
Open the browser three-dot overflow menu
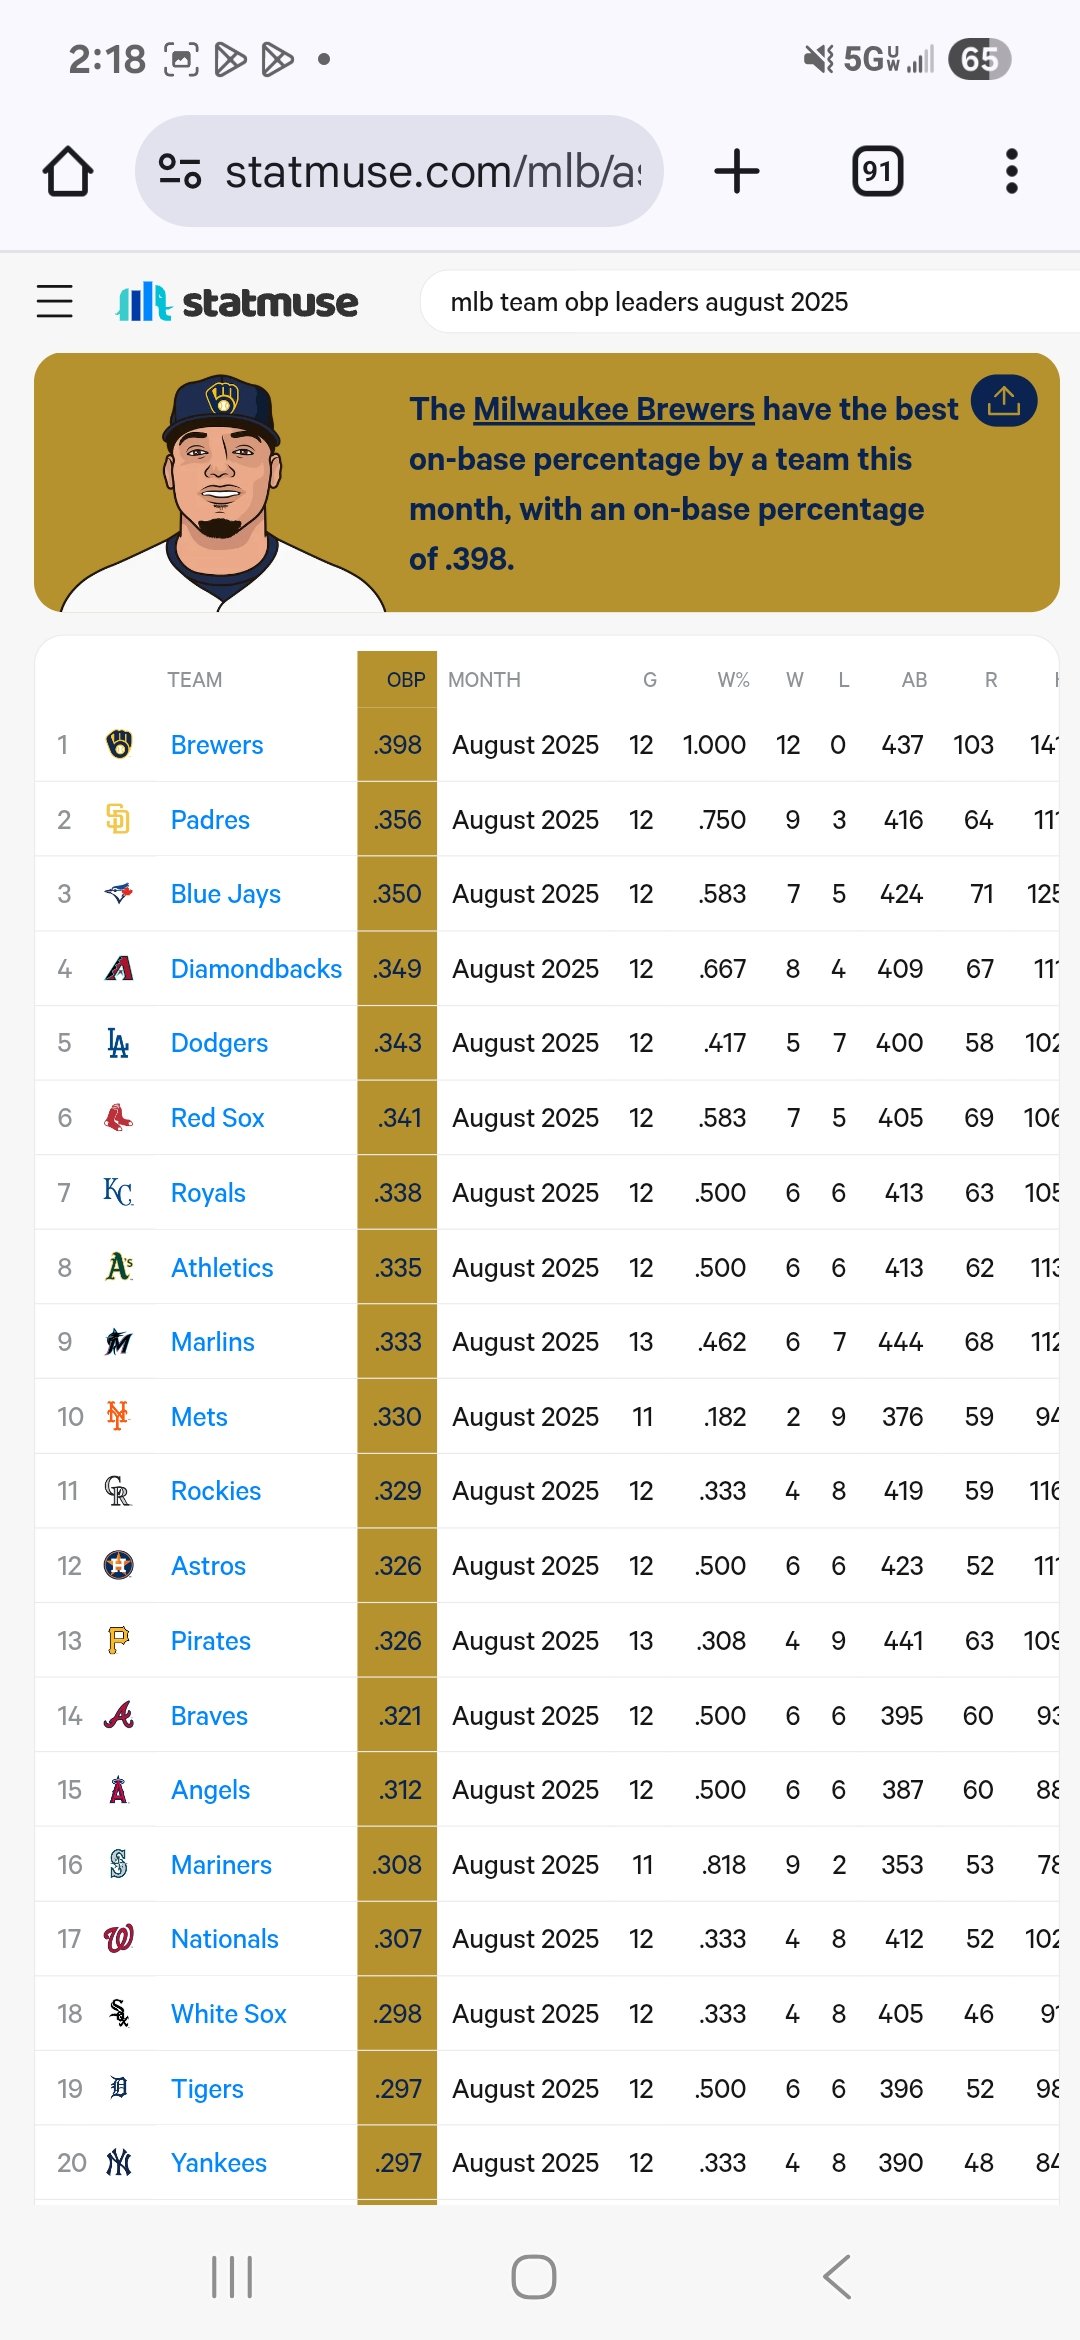pyautogui.click(x=1012, y=171)
